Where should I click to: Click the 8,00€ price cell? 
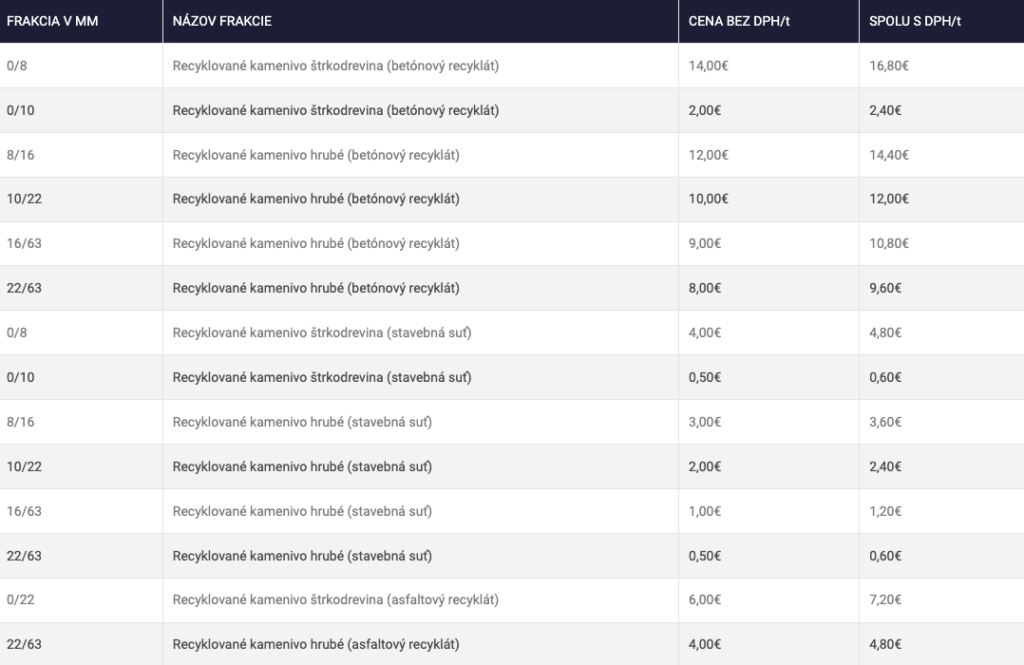pyautogui.click(x=769, y=288)
